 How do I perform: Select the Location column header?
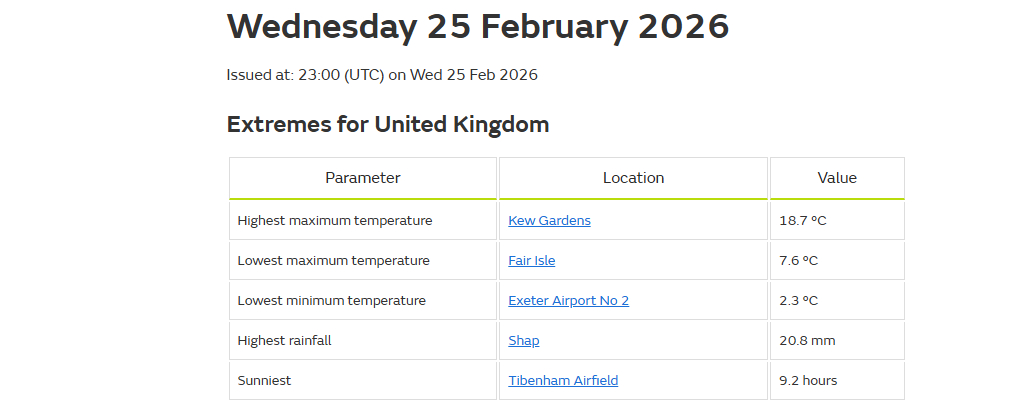point(633,178)
